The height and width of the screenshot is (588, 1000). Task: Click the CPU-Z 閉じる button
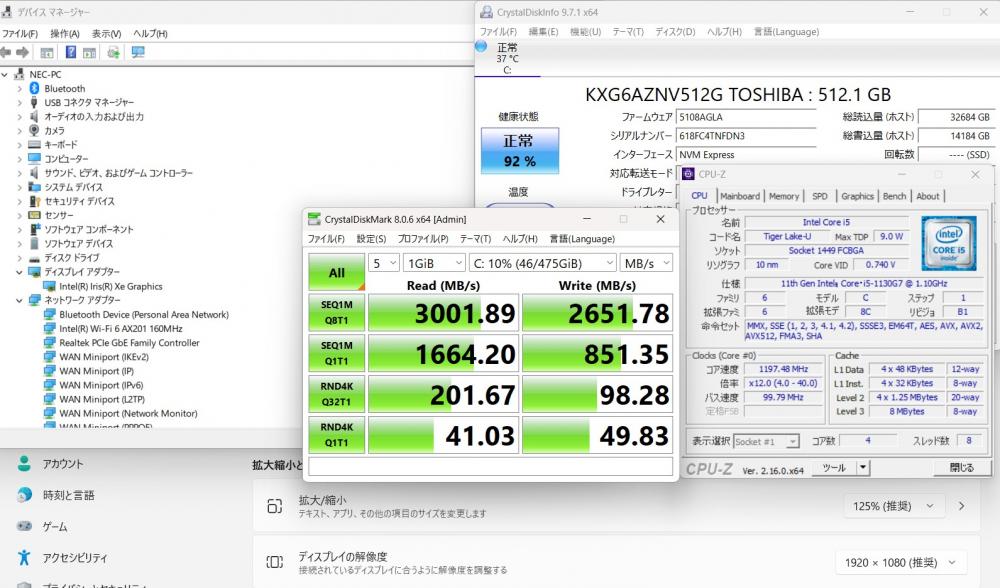point(961,468)
